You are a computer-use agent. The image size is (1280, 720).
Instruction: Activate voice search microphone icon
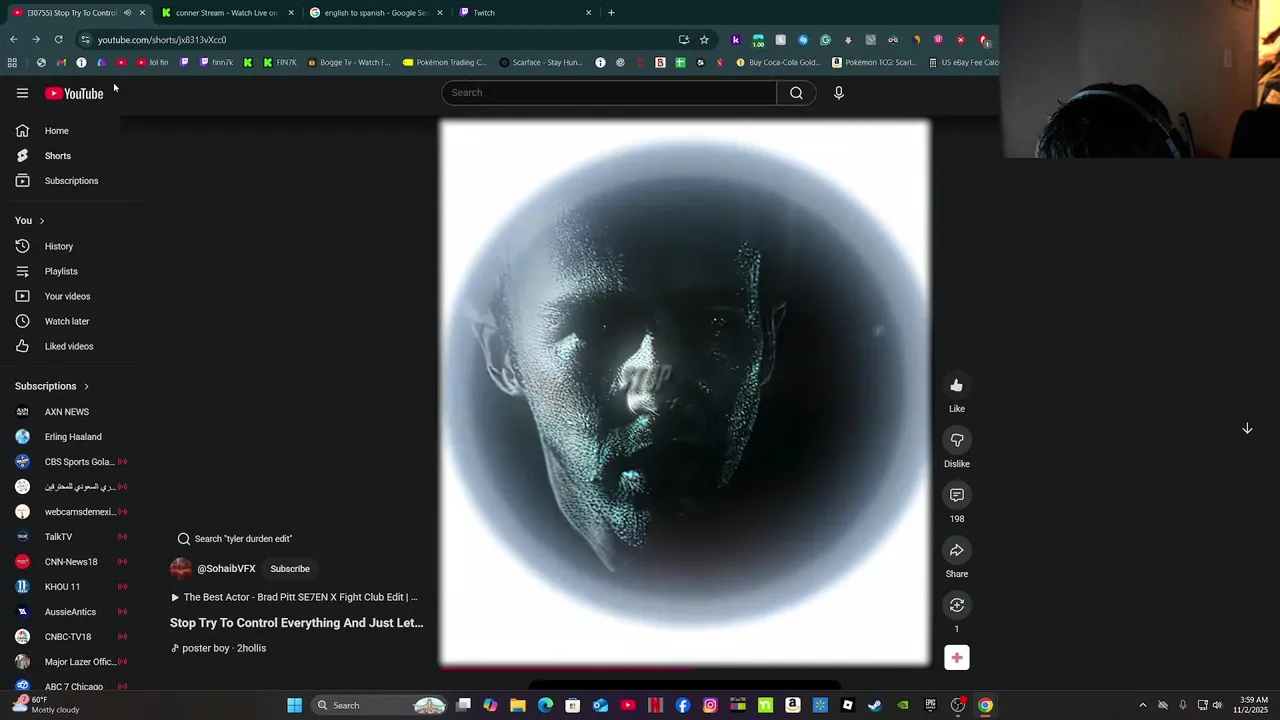tap(839, 93)
